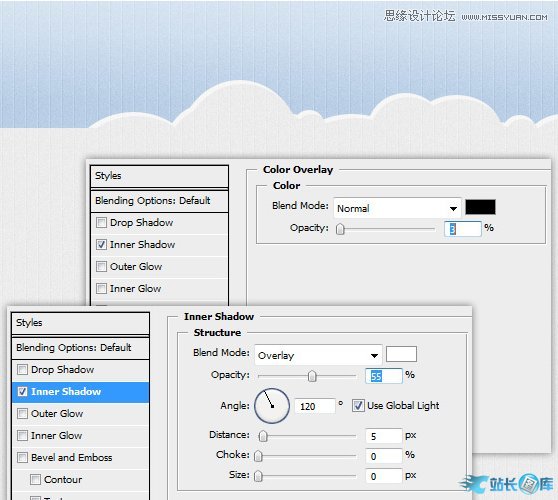558x500 pixels.
Task: Toggle the Use Global Light checkbox
Action: point(358,406)
